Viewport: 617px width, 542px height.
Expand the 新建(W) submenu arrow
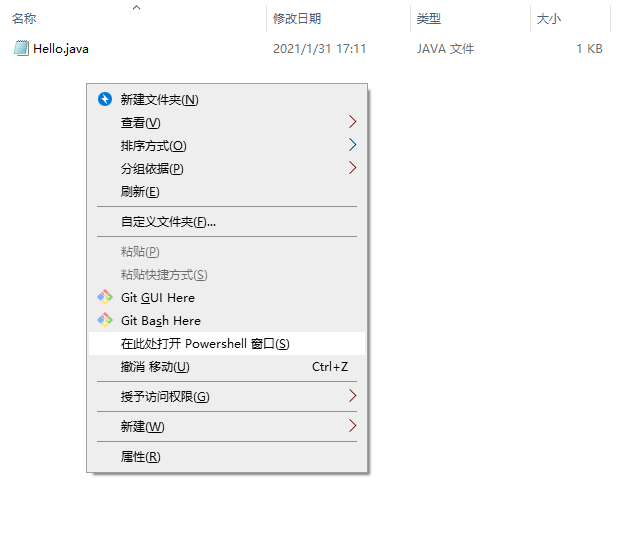click(352, 426)
